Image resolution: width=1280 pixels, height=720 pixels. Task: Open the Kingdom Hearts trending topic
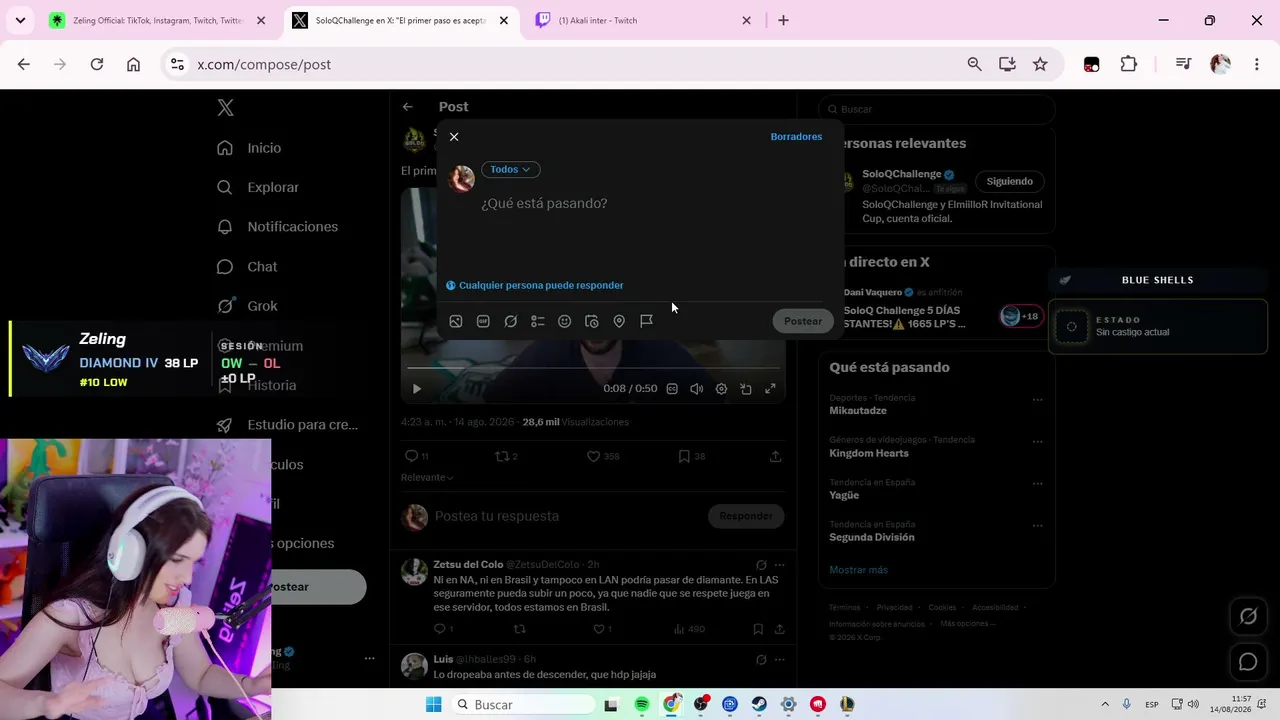tap(869, 453)
